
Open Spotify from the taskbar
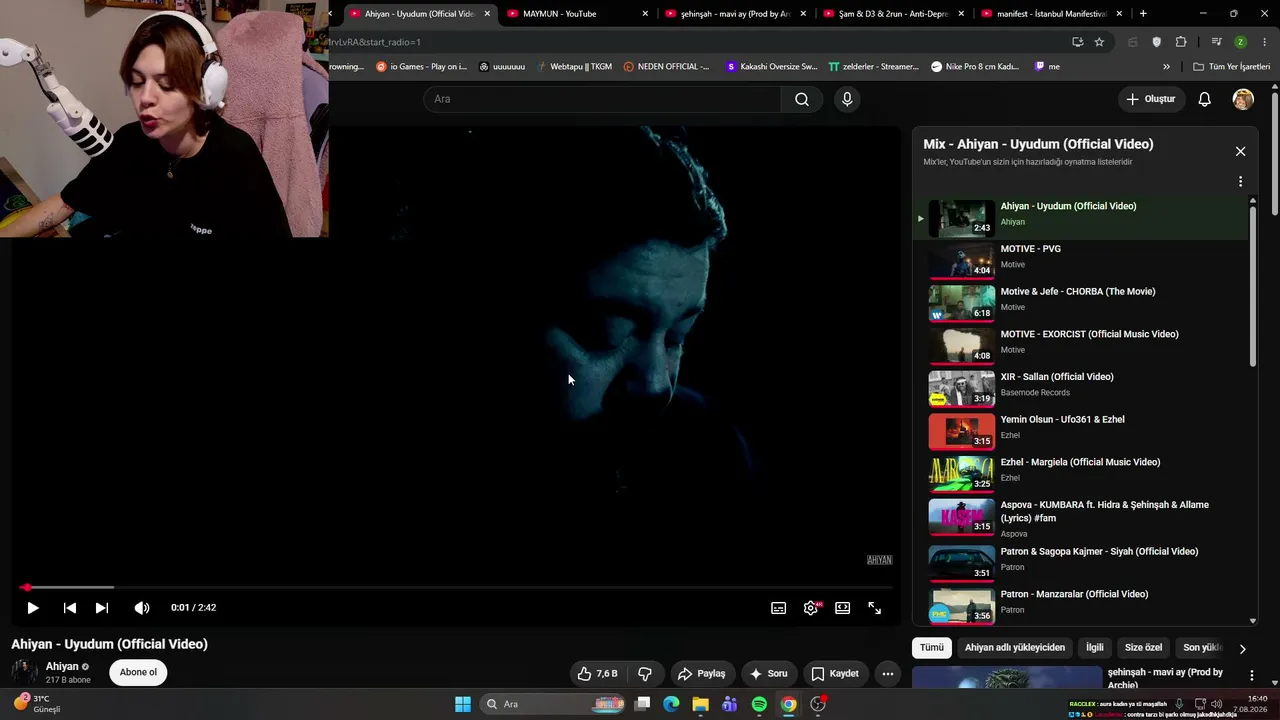click(x=759, y=704)
